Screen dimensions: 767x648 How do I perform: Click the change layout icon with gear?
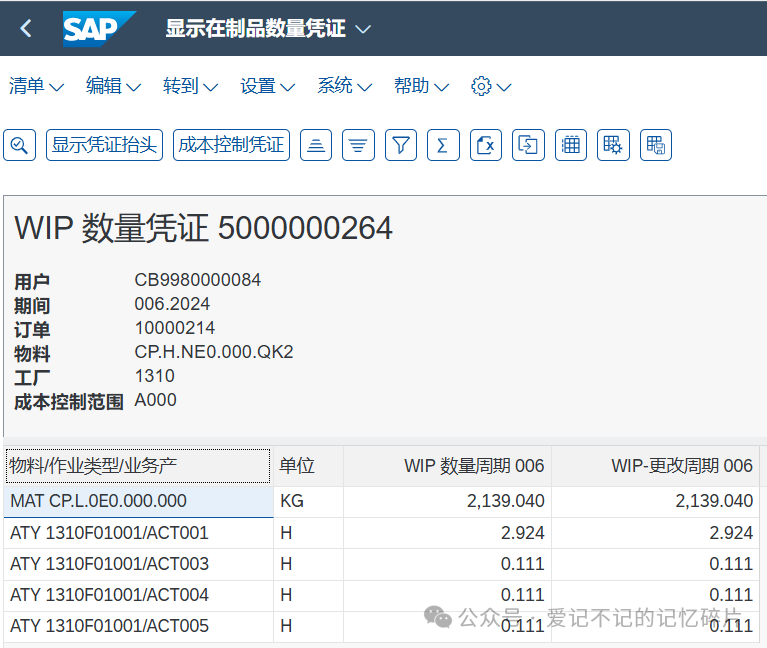click(613, 145)
